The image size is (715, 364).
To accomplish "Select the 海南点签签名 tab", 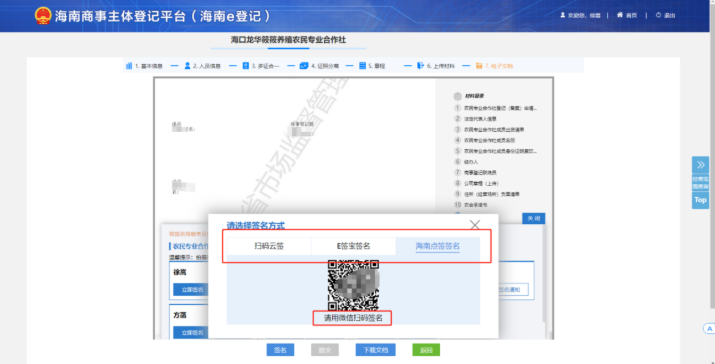I will click(438, 246).
